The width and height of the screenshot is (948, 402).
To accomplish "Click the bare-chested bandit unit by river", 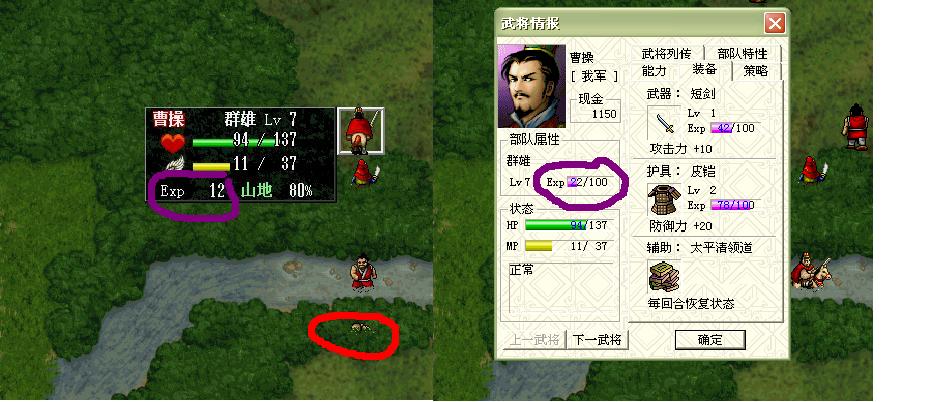I will click(363, 272).
